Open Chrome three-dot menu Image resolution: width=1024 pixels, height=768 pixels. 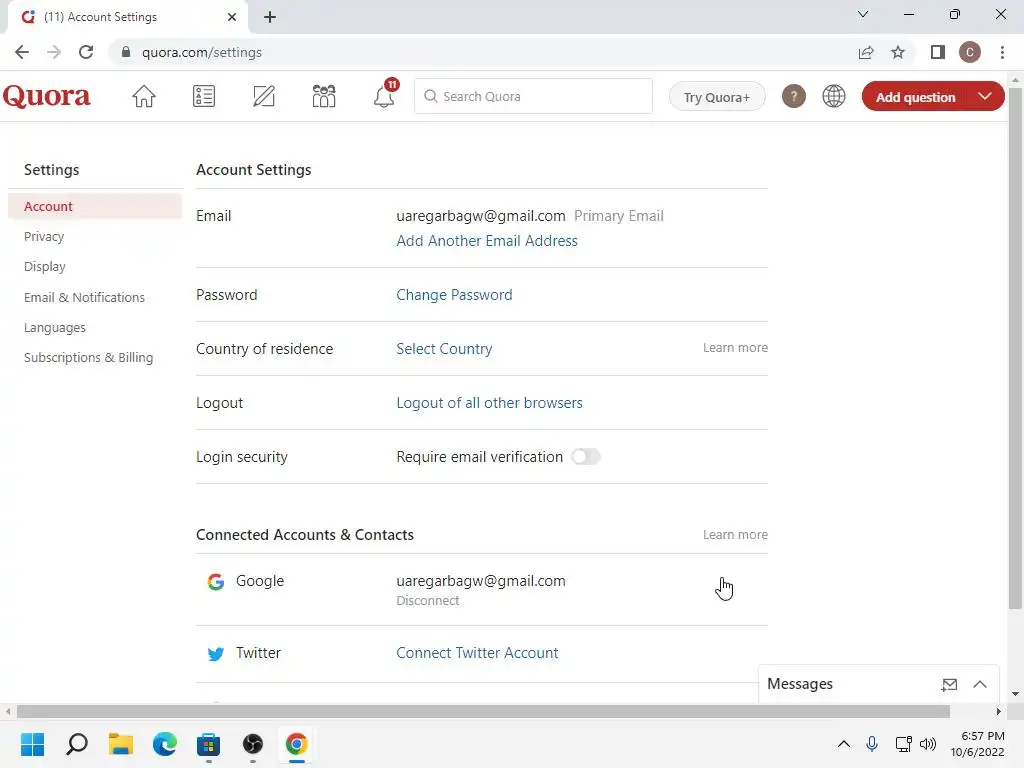[x=1002, y=52]
